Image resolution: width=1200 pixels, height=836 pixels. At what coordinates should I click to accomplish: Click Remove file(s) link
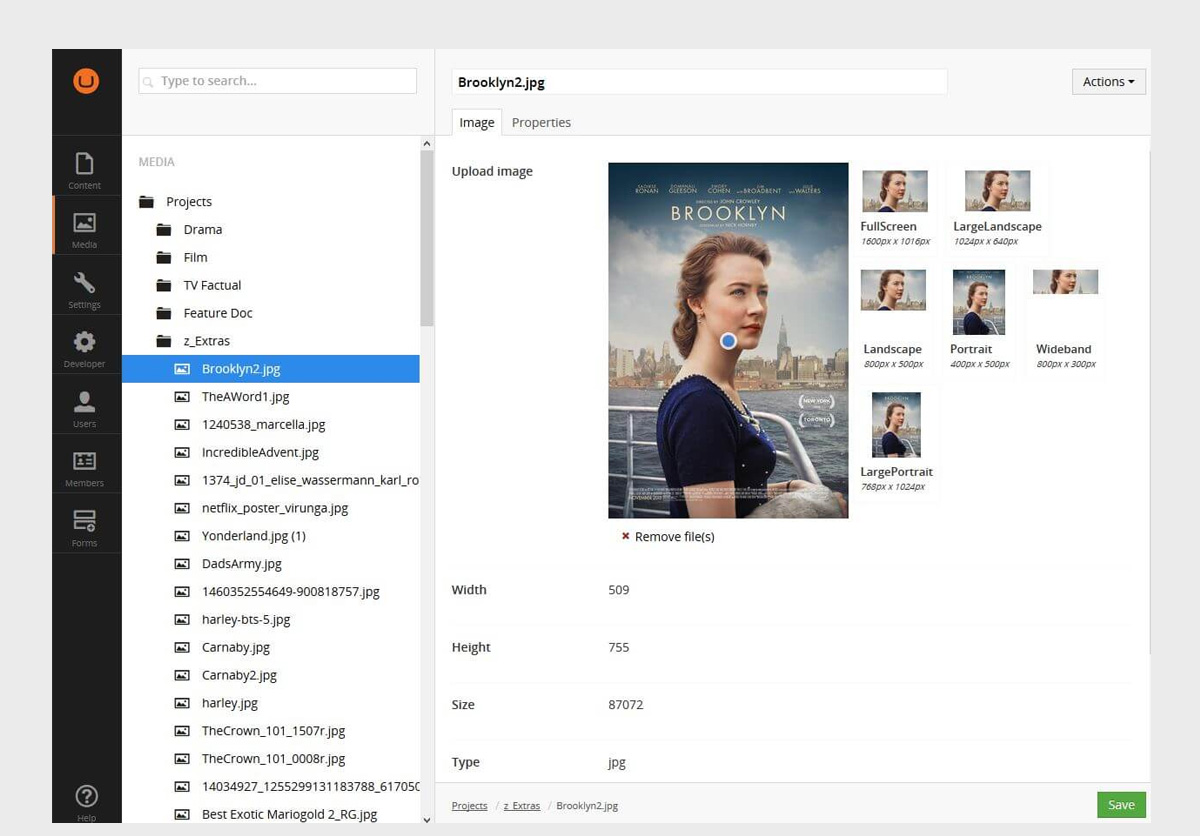(x=674, y=537)
